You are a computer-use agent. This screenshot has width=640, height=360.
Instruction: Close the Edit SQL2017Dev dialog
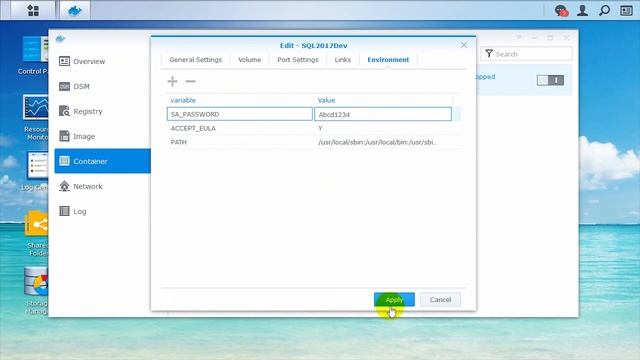(464, 45)
